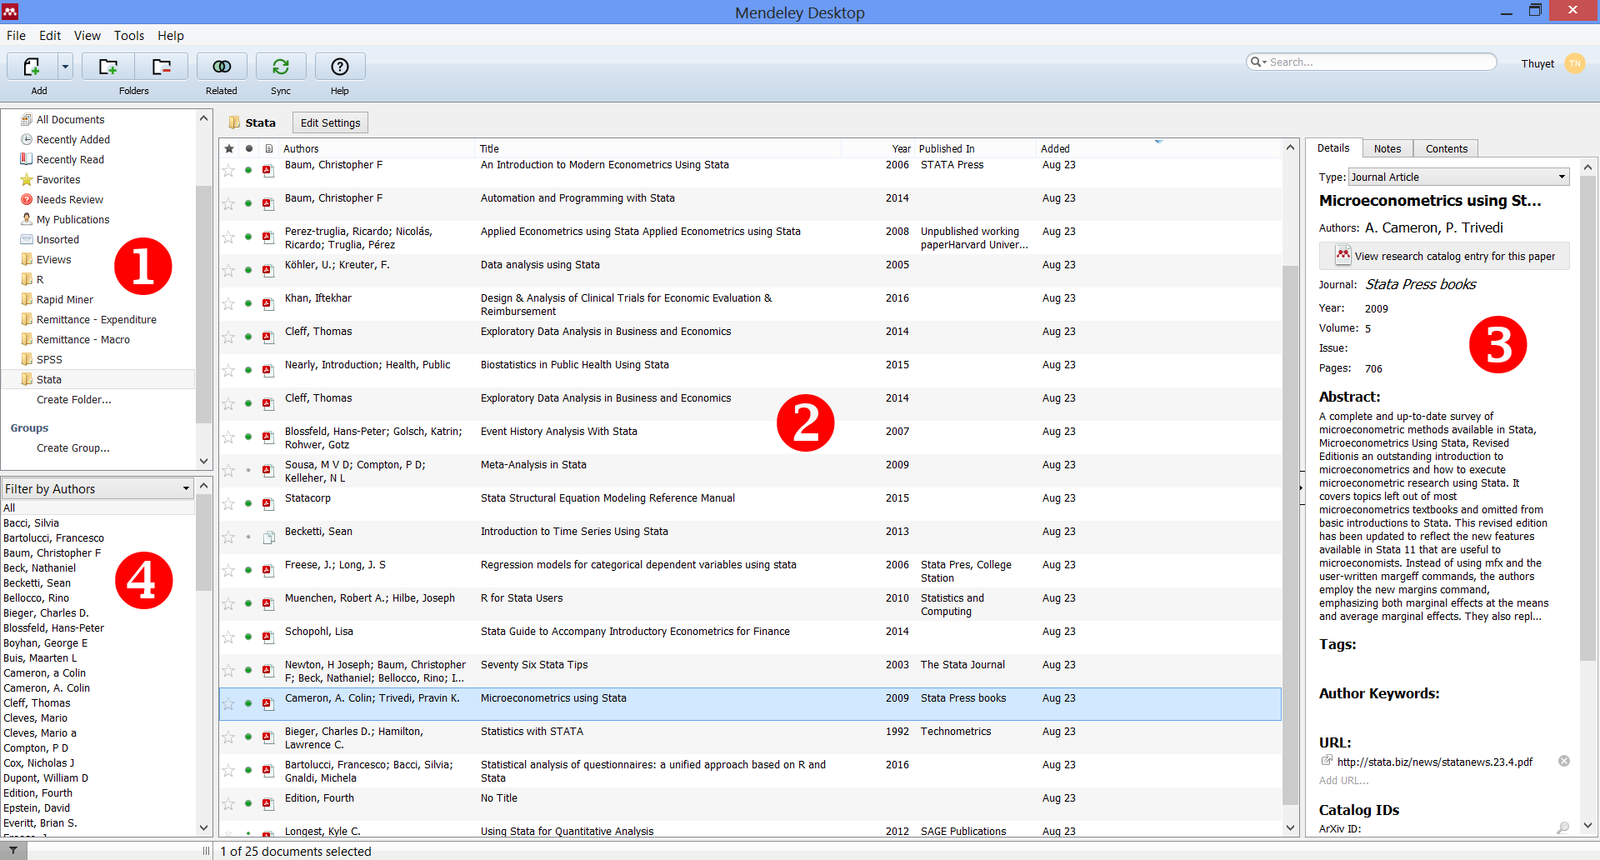Toggle read status dot for Statacorp entry
The image size is (1600, 860).
(x=249, y=504)
